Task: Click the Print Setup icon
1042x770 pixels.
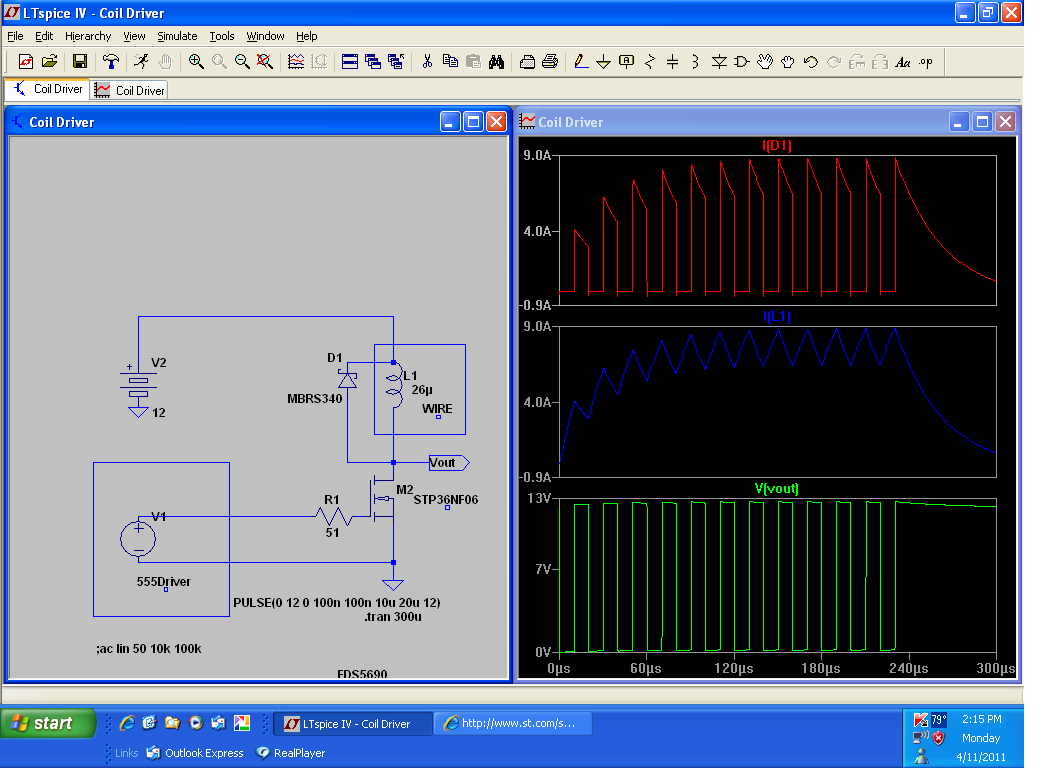Action: pos(527,62)
